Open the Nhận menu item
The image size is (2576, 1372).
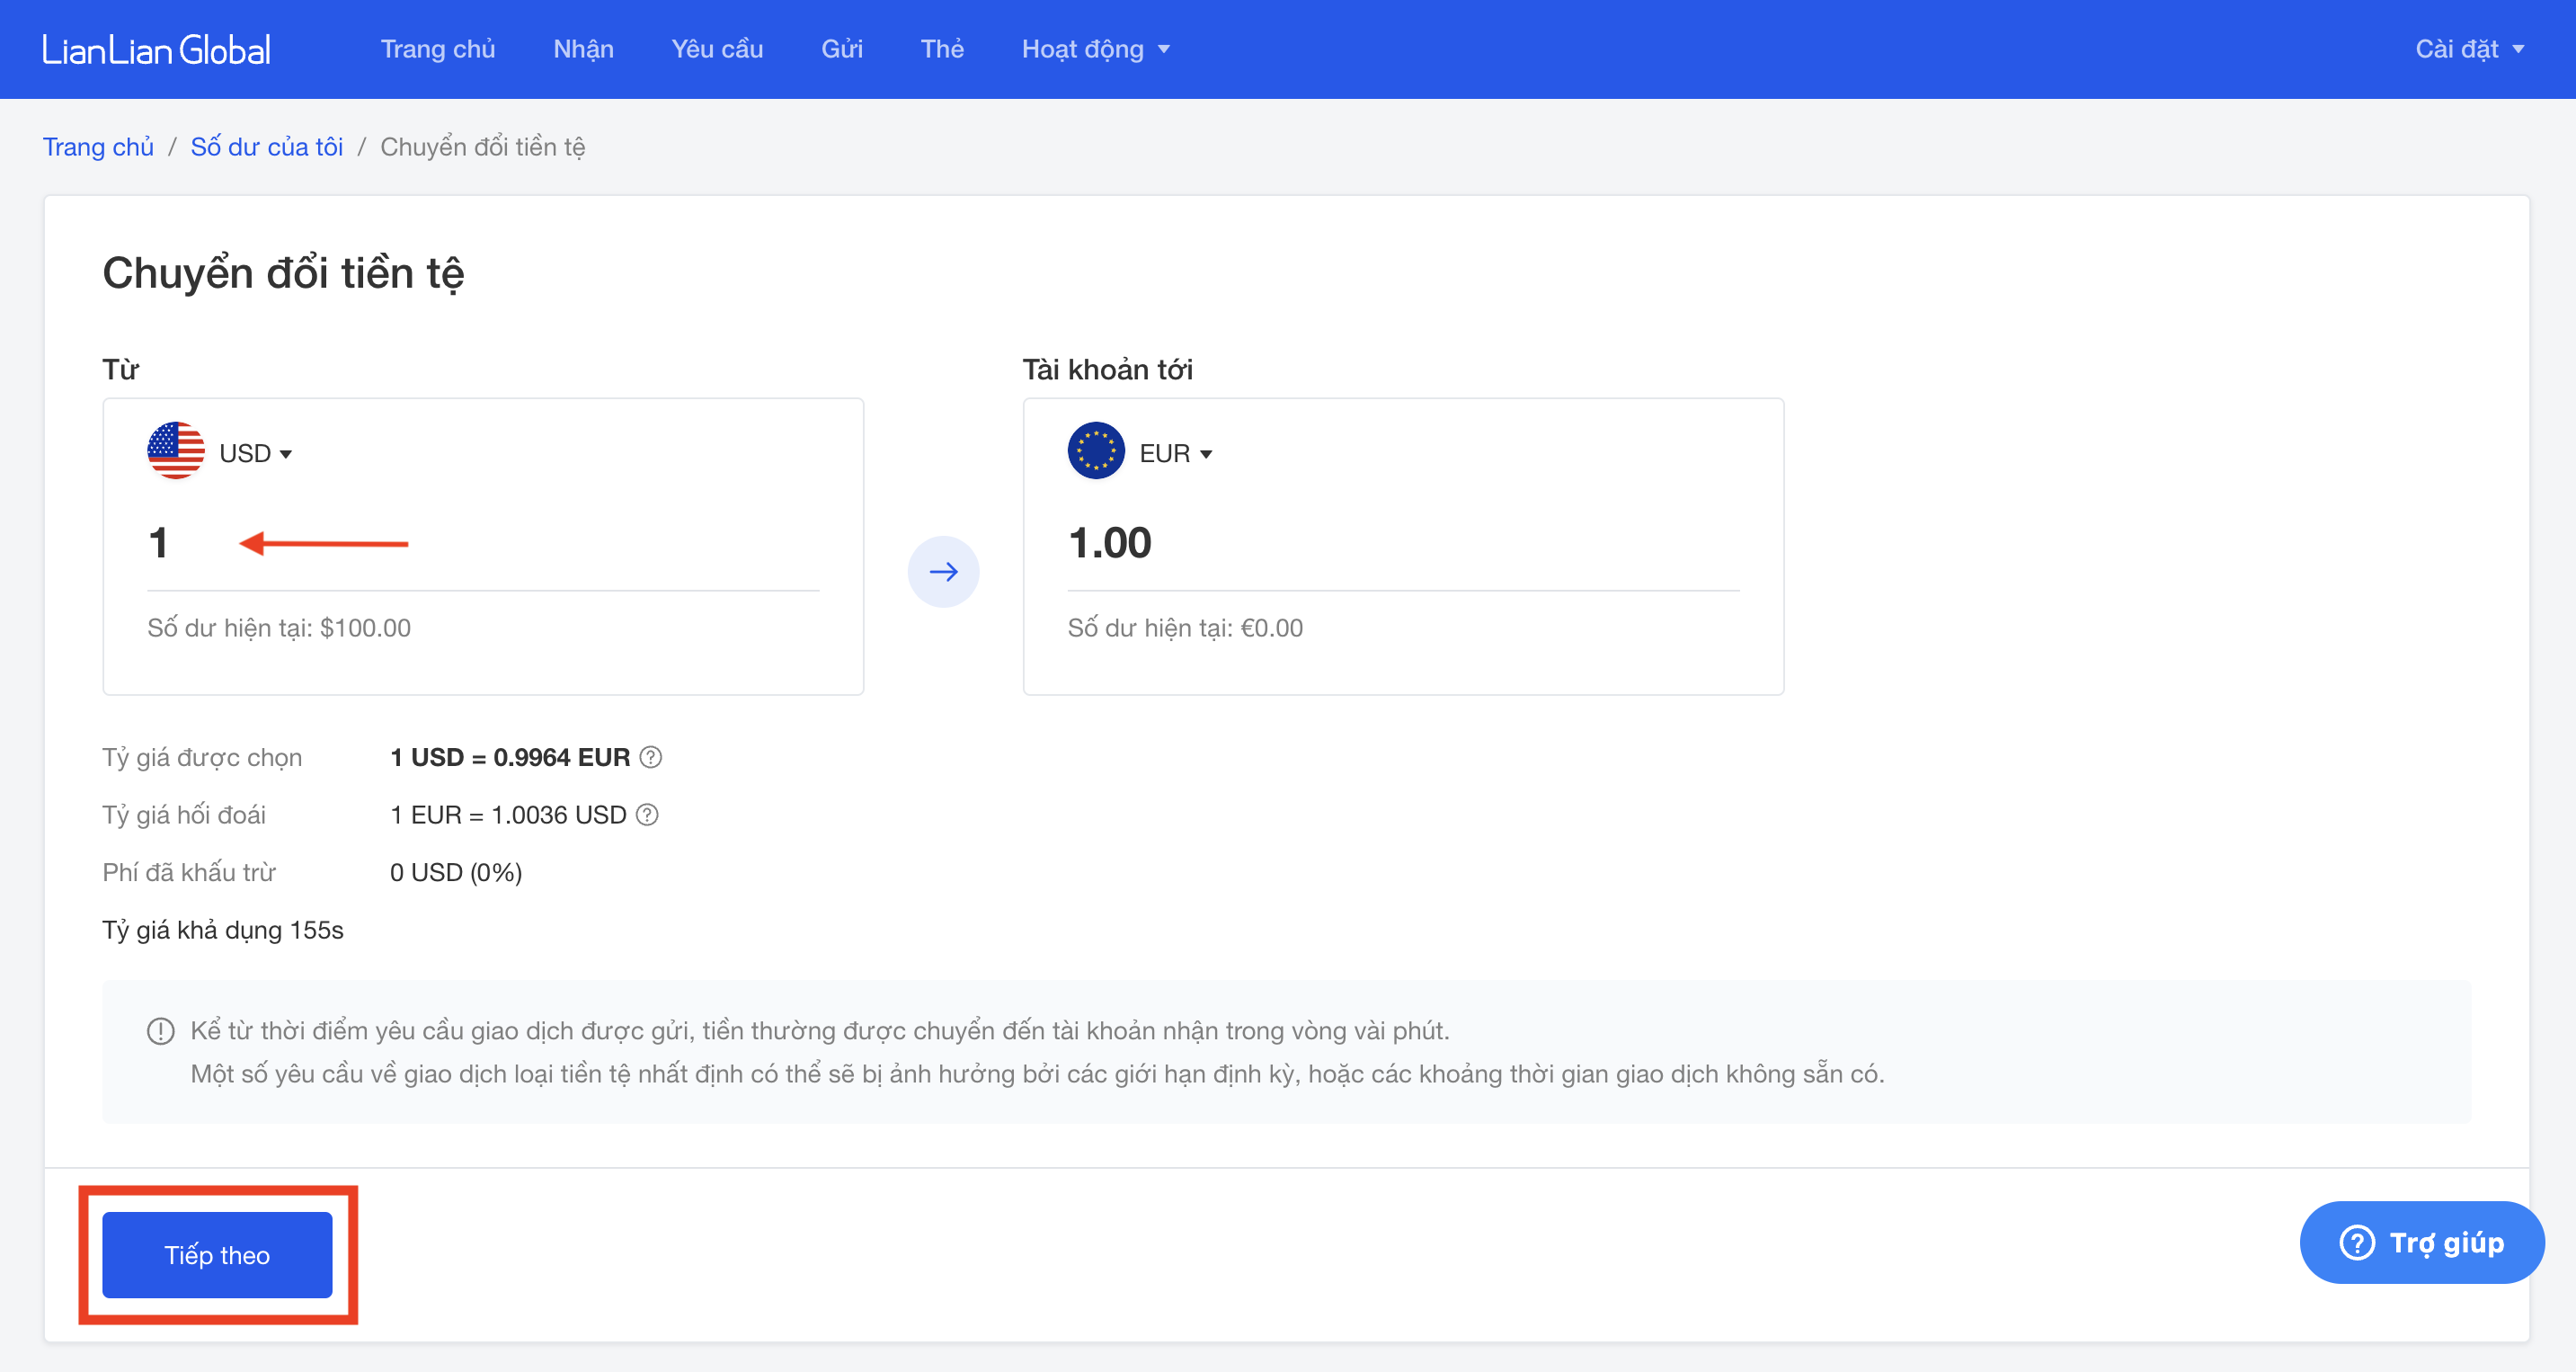tap(583, 49)
